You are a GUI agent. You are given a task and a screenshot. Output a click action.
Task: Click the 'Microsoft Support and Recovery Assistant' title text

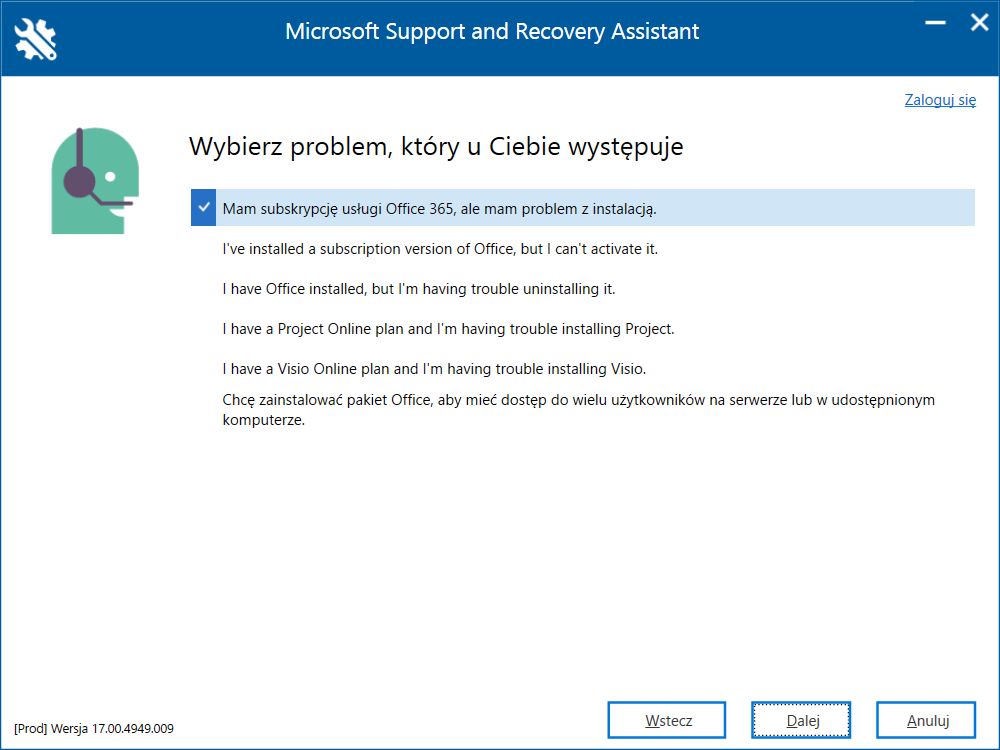pyautogui.click(x=492, y=31)
